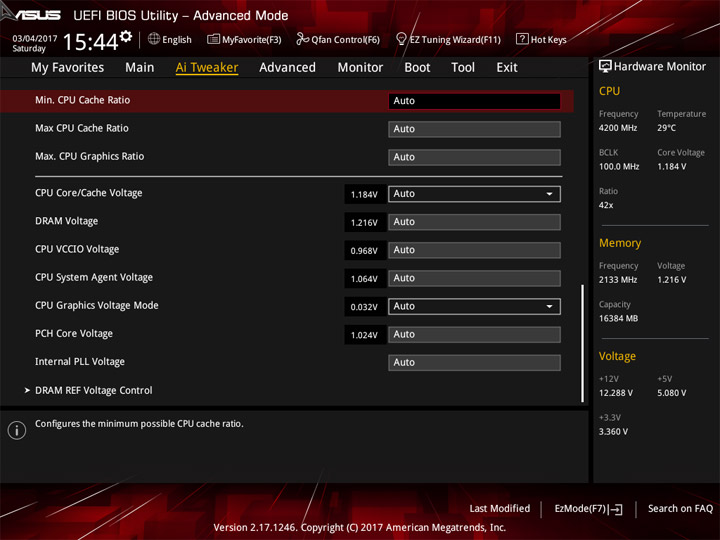Click the PCH Core Voltage field

(474, 334)
